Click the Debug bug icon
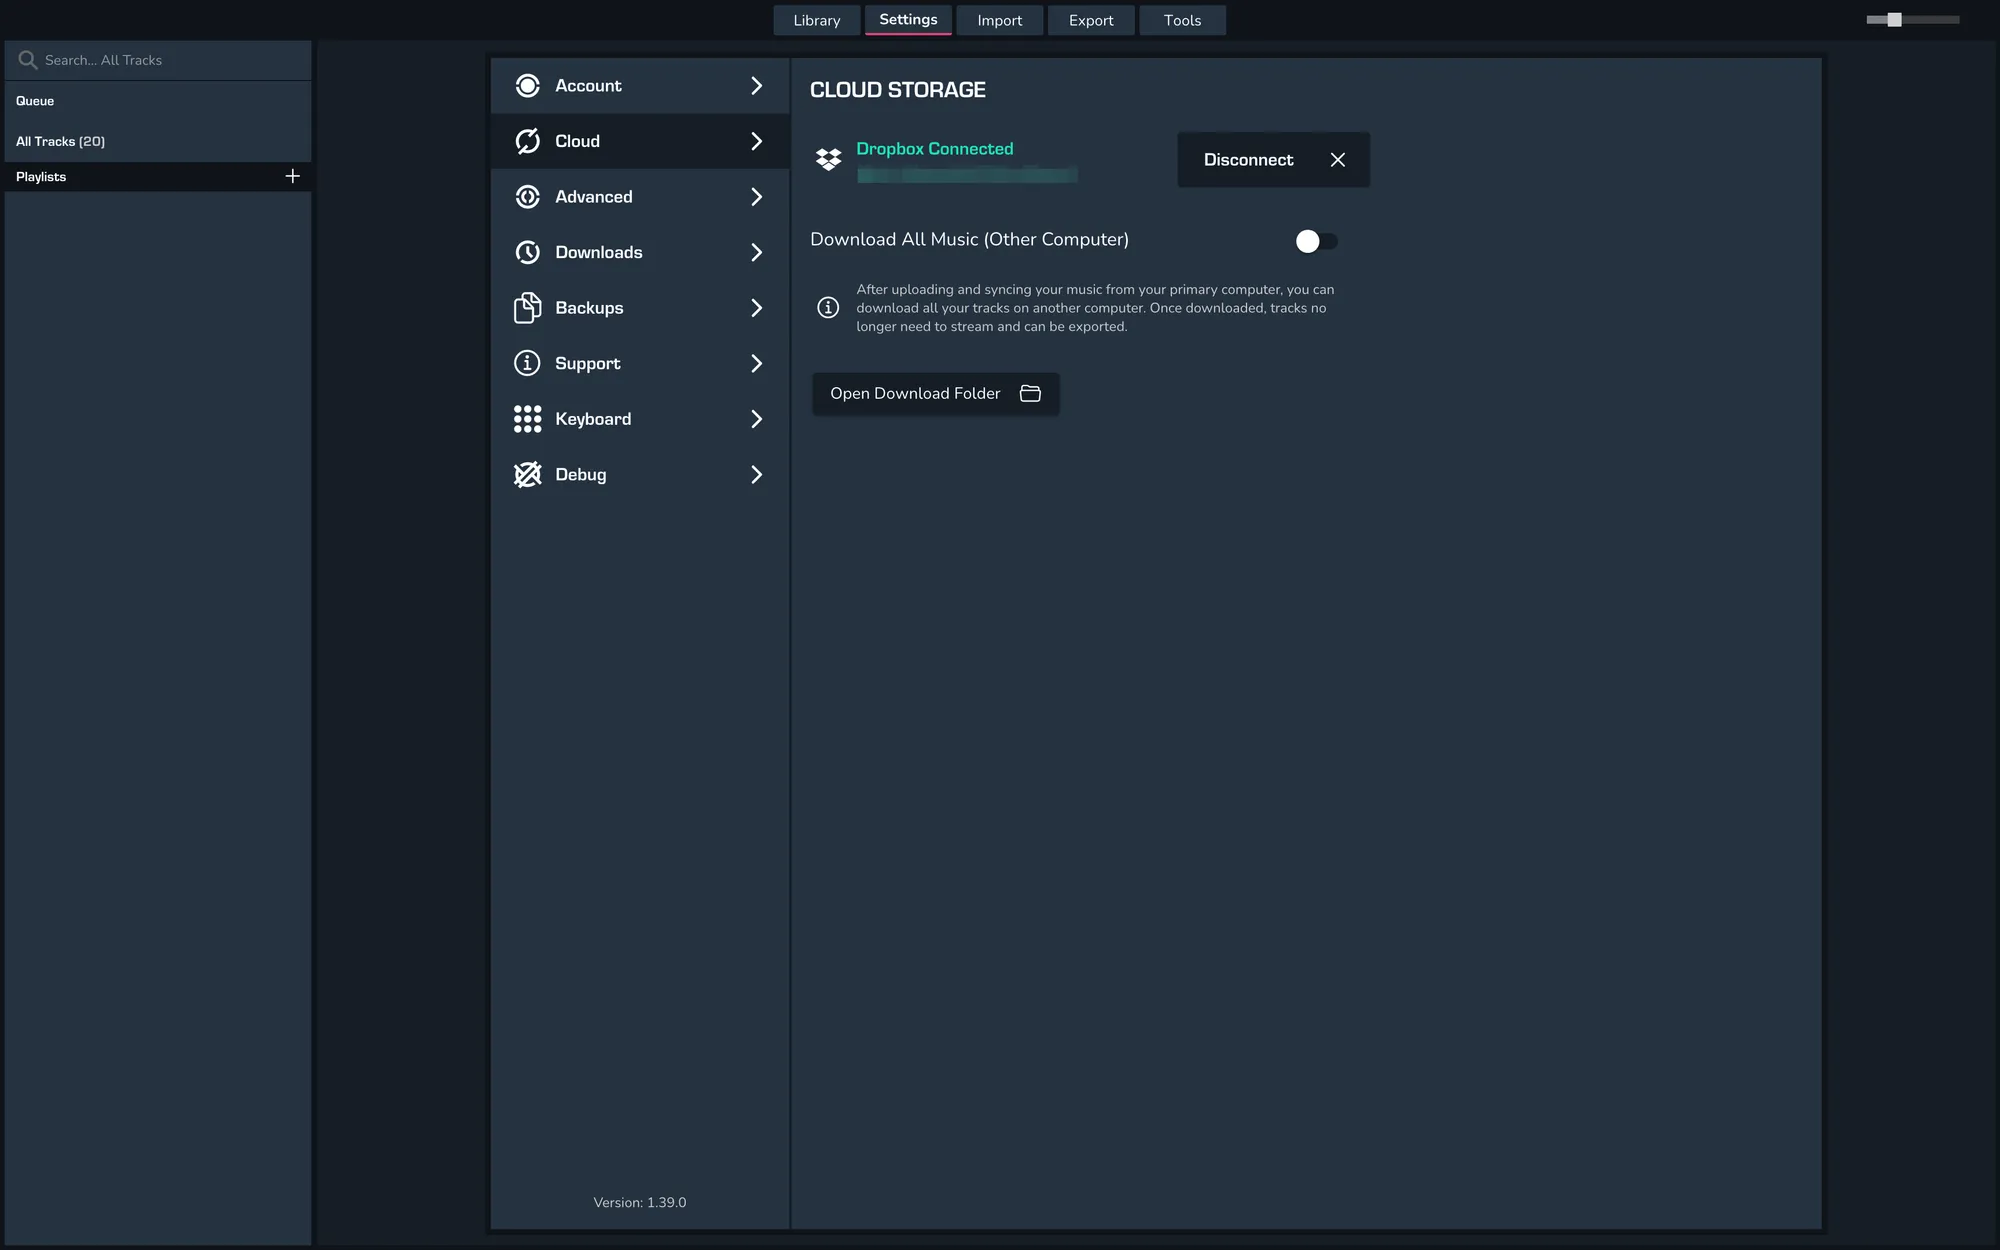Image resolution: width=2000 pixels, height=1250 pixels. tap(527, 475)
